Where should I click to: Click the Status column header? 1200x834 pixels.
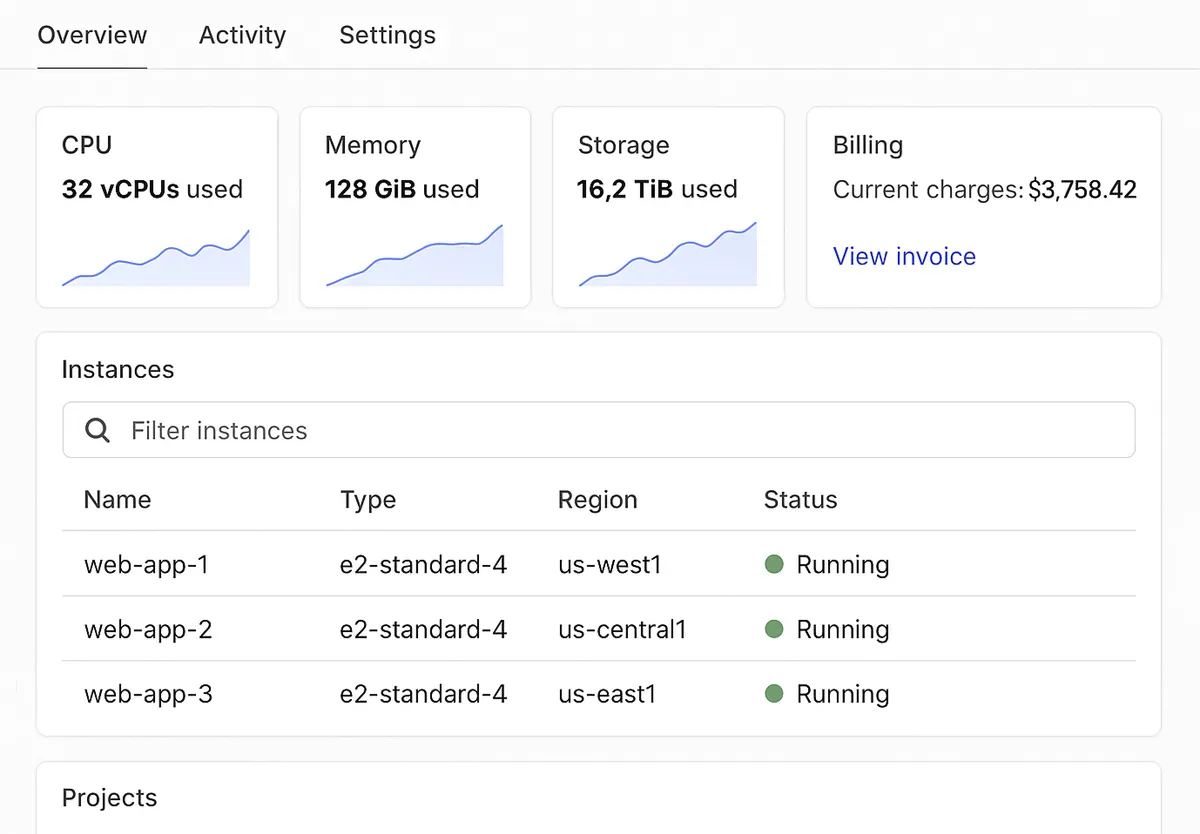[x=800, y=499]
